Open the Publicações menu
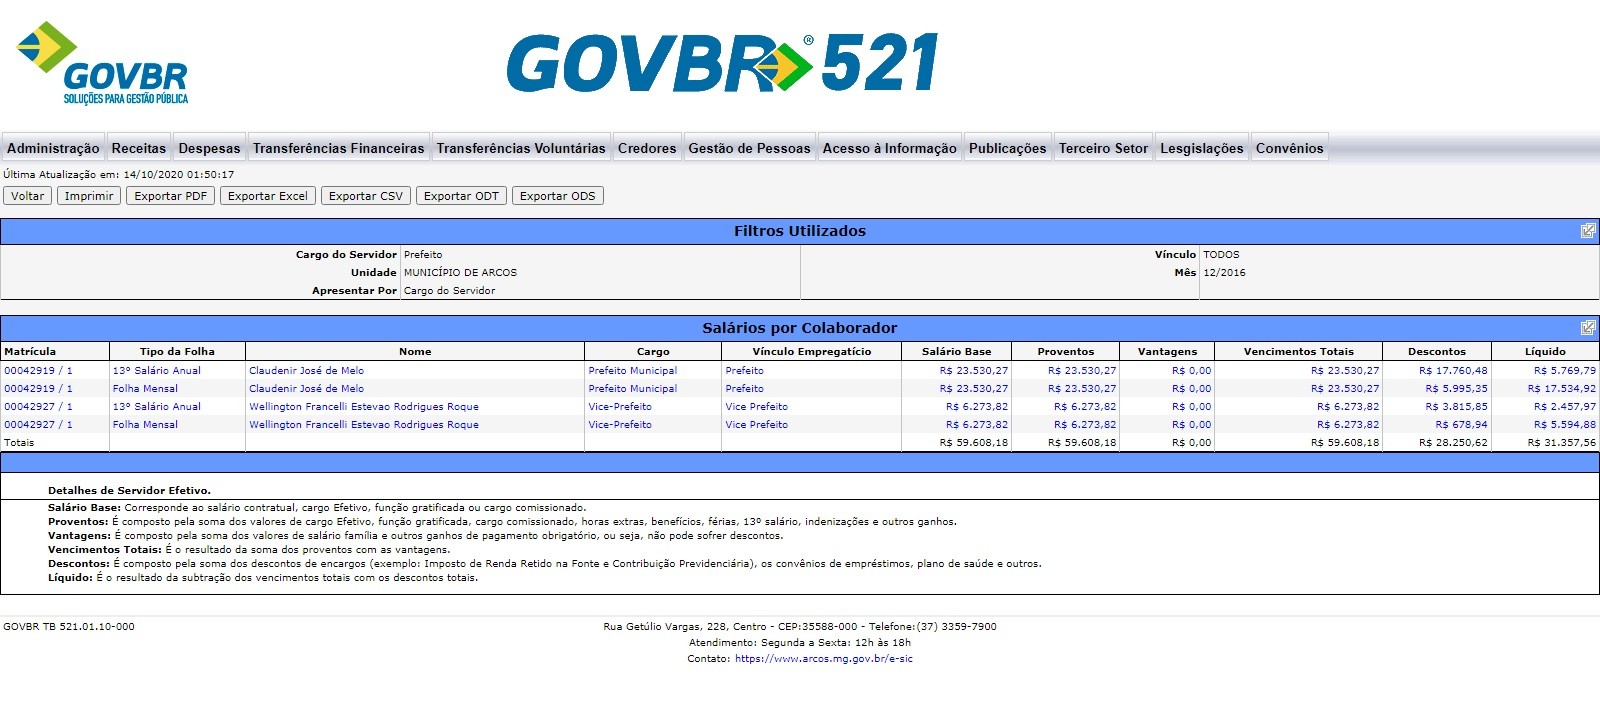Viewport: 1600px width, 701px height. tap(1008, 148)
